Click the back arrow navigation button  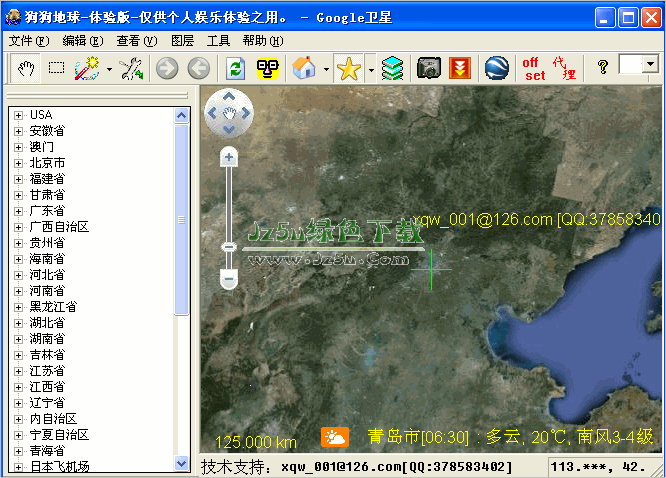tap(199, 68)
